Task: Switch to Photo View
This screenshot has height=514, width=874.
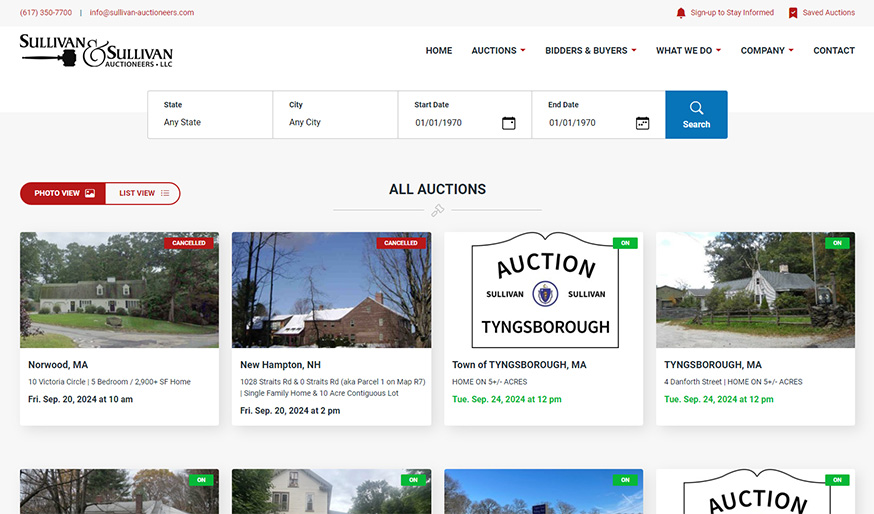Action: [x=63, y=193]
